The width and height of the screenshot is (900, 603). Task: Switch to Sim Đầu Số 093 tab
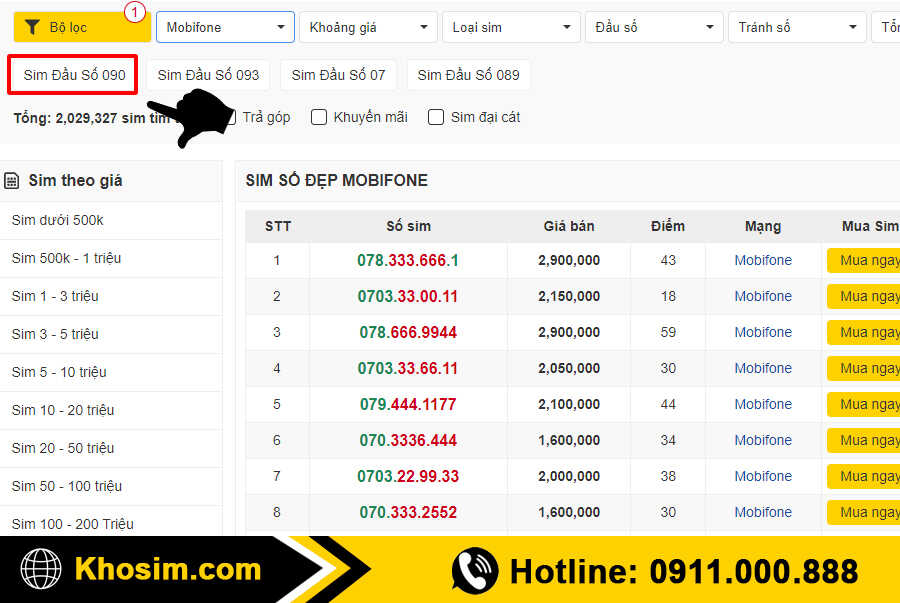pyautogui.click(x=208, y=75)
